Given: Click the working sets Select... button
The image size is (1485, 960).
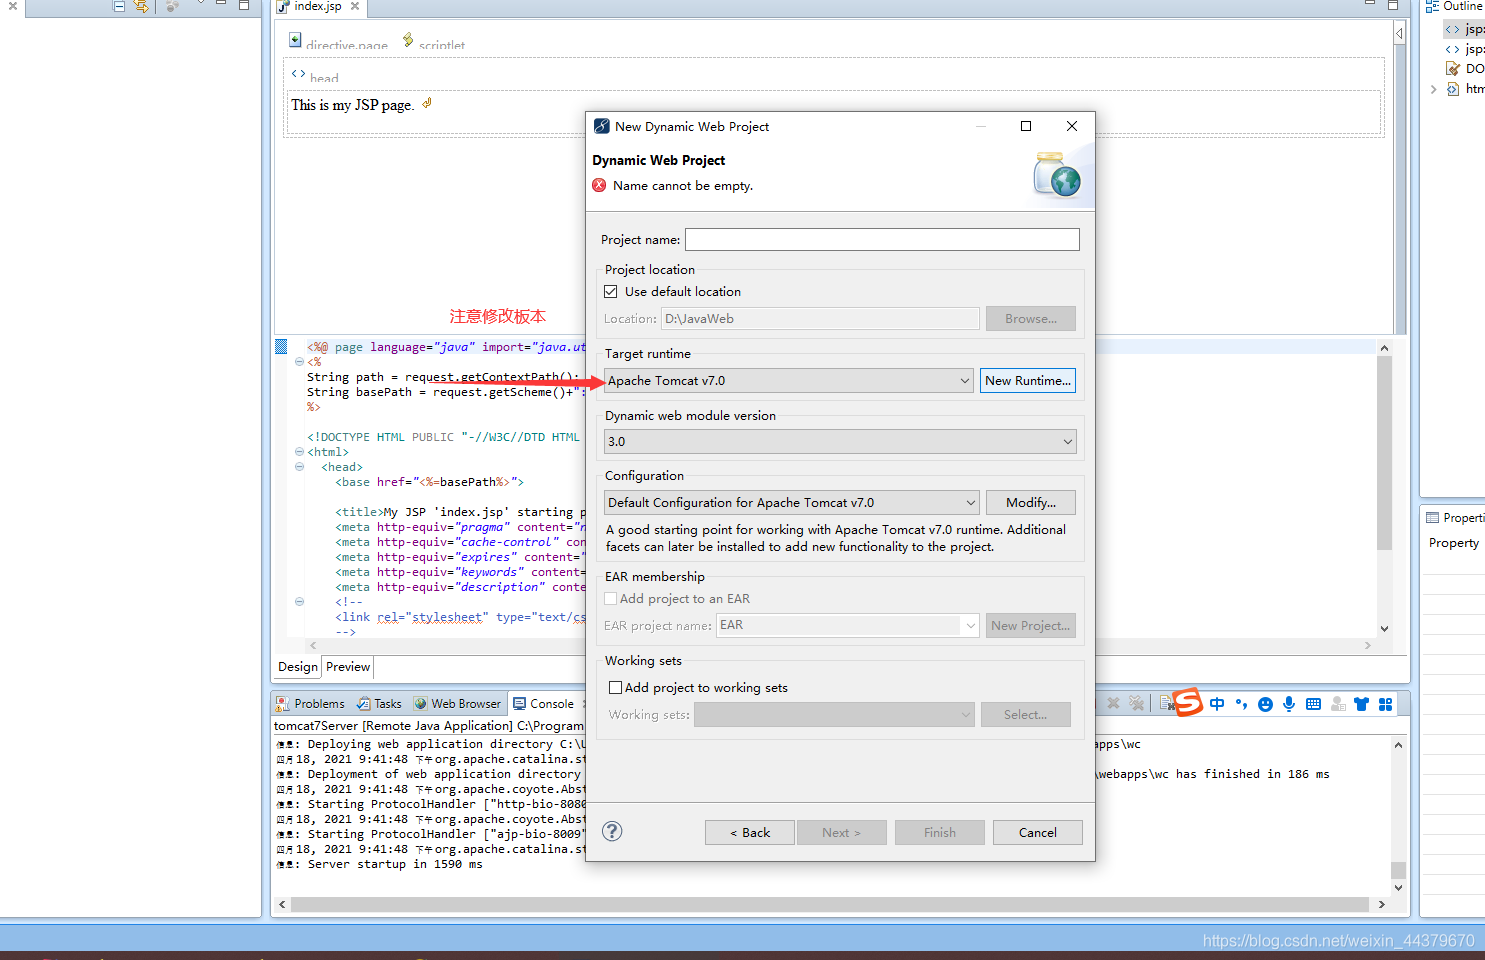Looking at the screenshot, I should coord(1026,715).
